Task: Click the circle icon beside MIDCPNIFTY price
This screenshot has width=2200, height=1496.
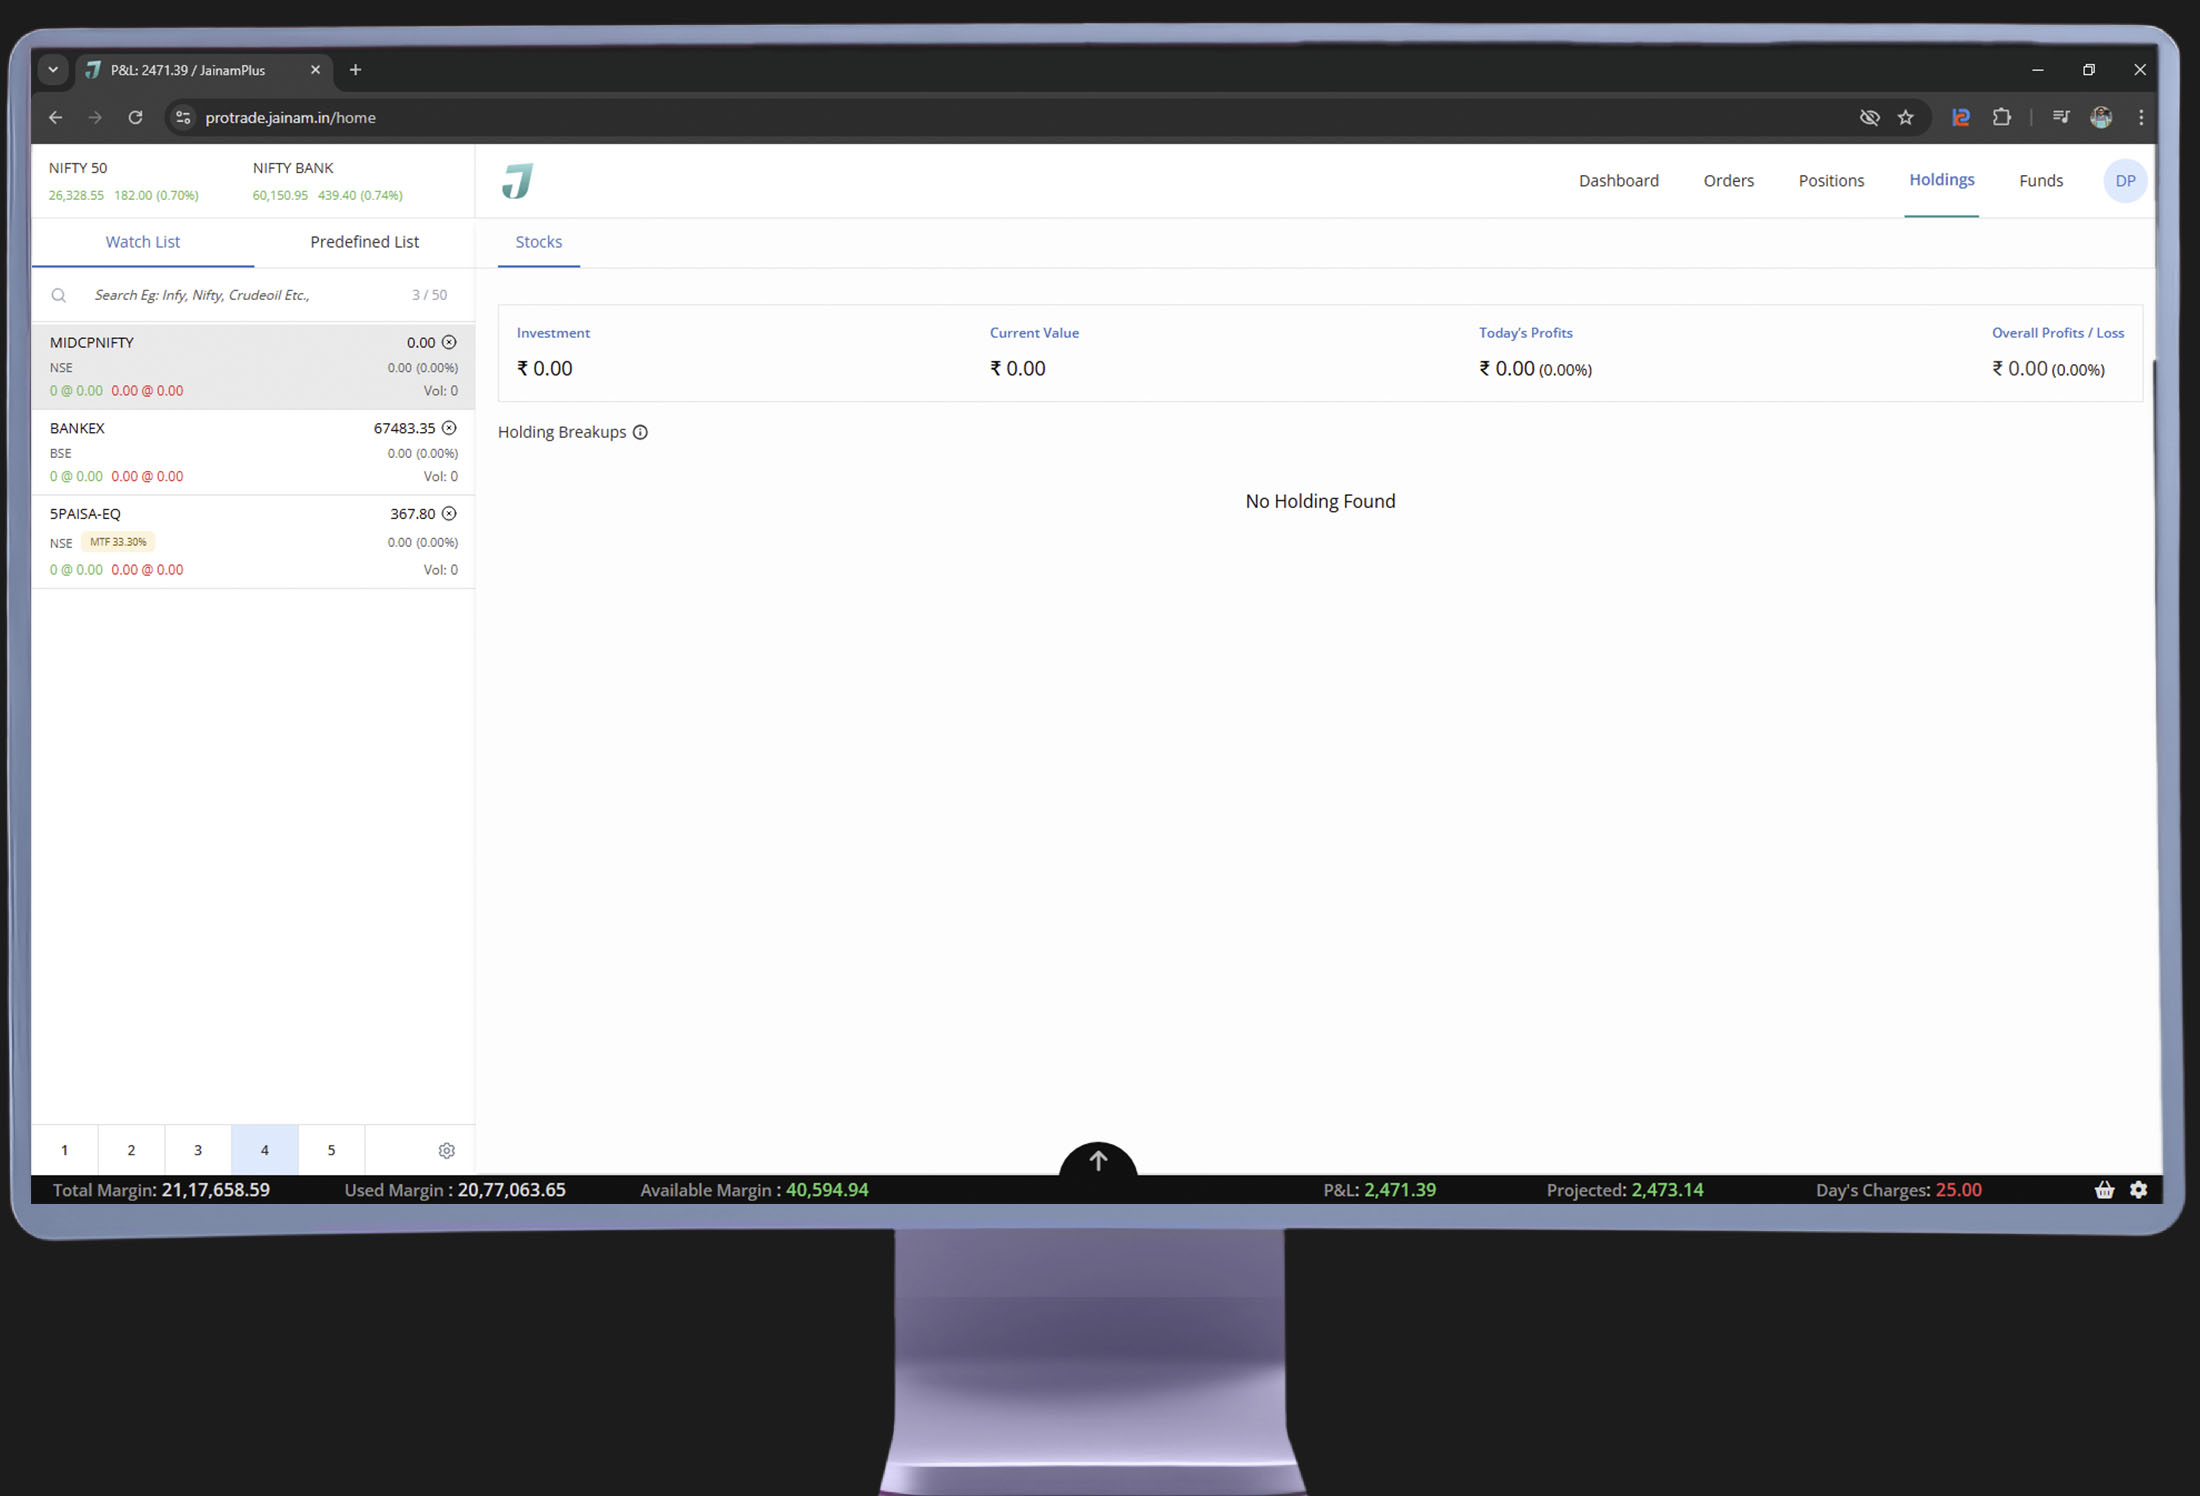Action: coord(449,342)
